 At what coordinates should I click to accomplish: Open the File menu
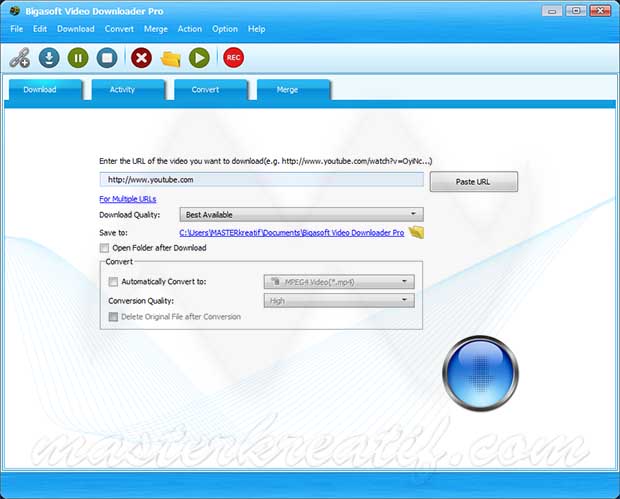tap(17, 29)
